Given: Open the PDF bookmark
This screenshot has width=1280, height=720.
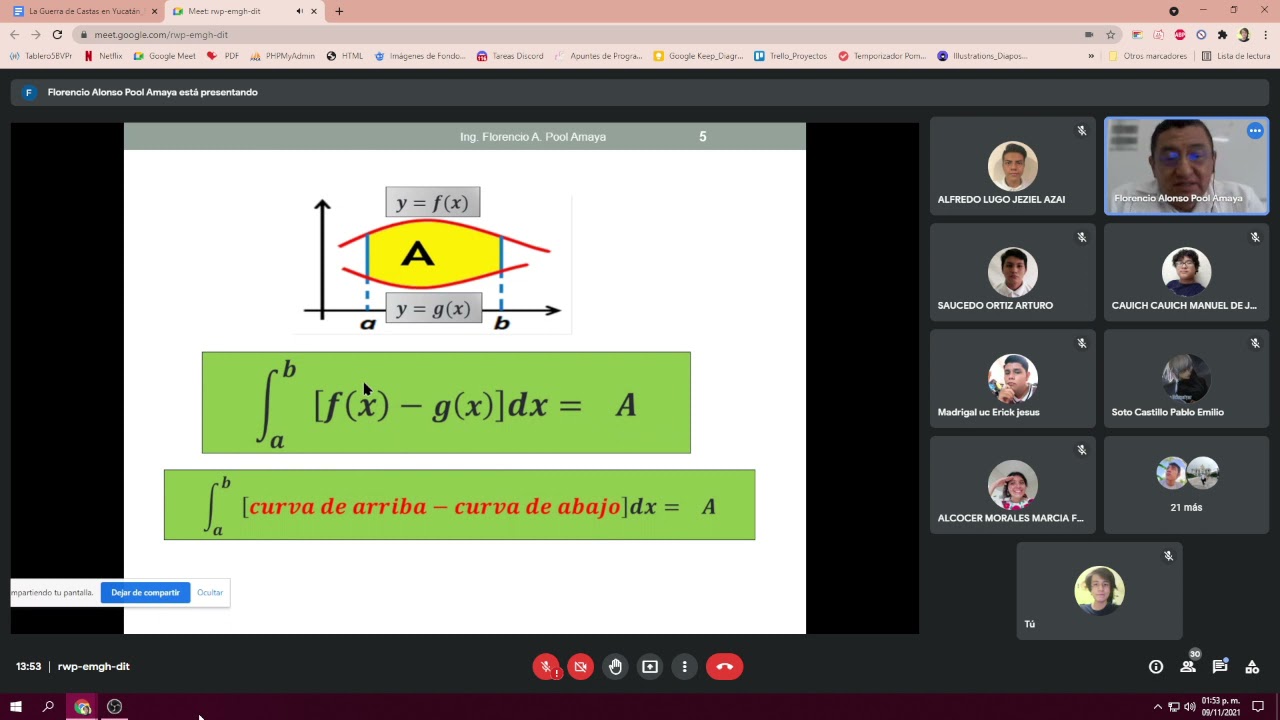Looking at the screenshot, I should tap(223, 56).
